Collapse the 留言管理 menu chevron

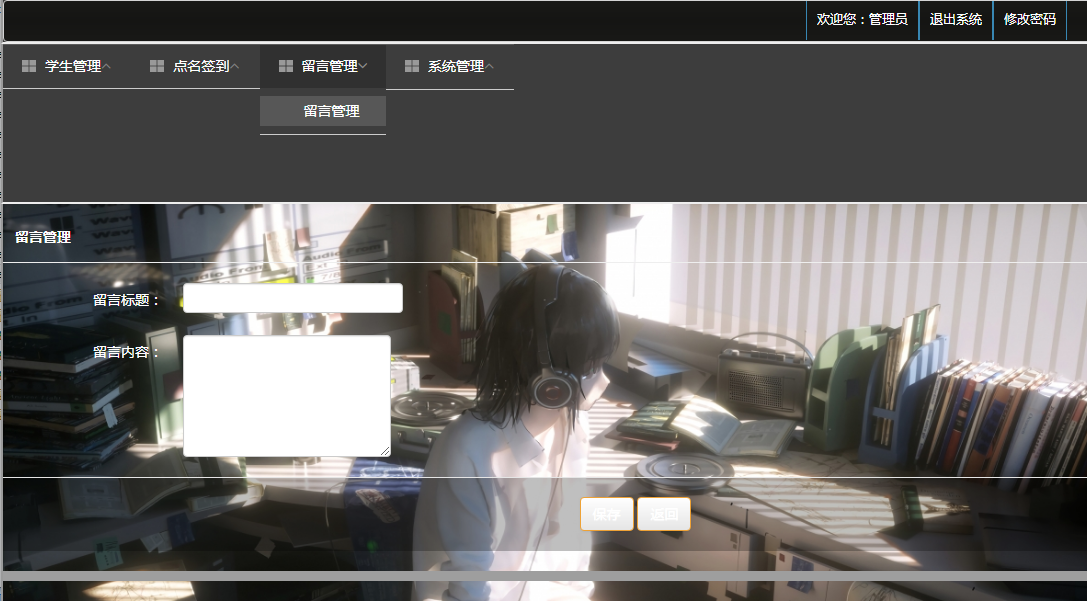pos(363,67)
